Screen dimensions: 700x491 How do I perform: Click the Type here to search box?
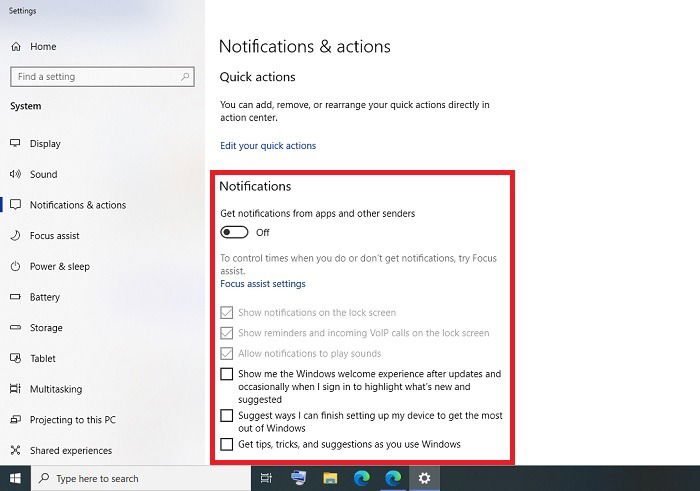(141, 479)
